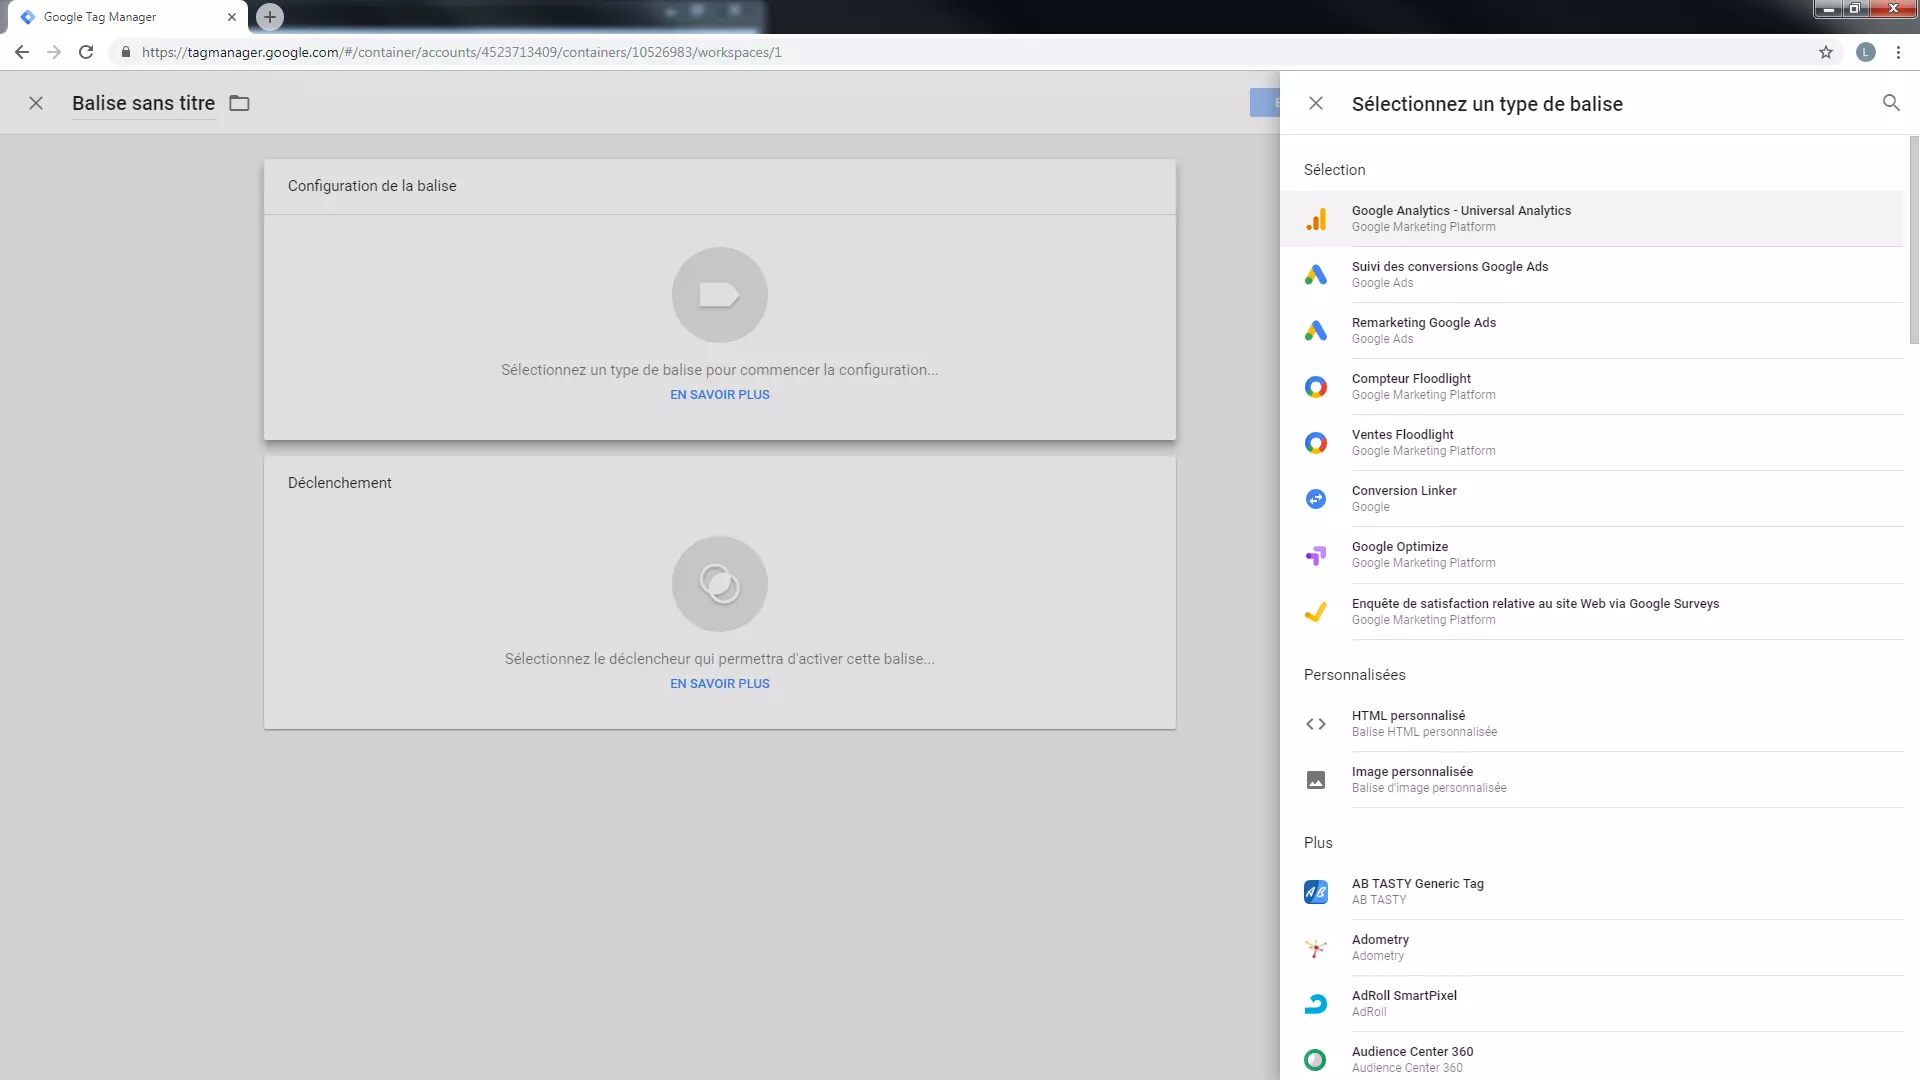1920x1080 pixels.
Task: Open search in tag type panel
Action: click(x=1891, y=103)
